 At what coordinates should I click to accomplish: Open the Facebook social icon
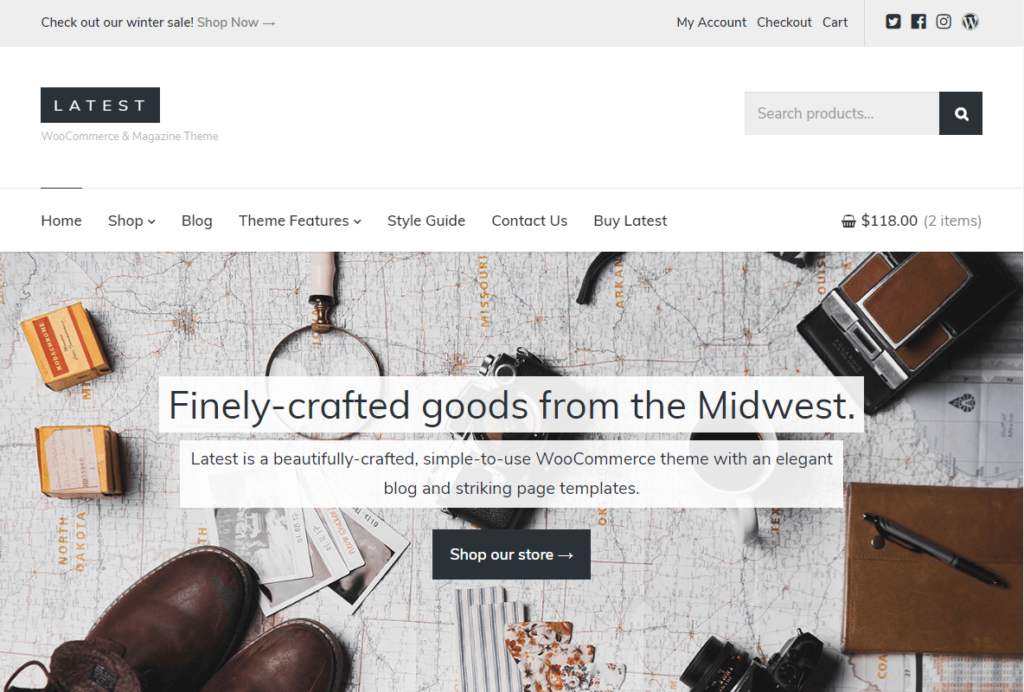tap(918, 22)
